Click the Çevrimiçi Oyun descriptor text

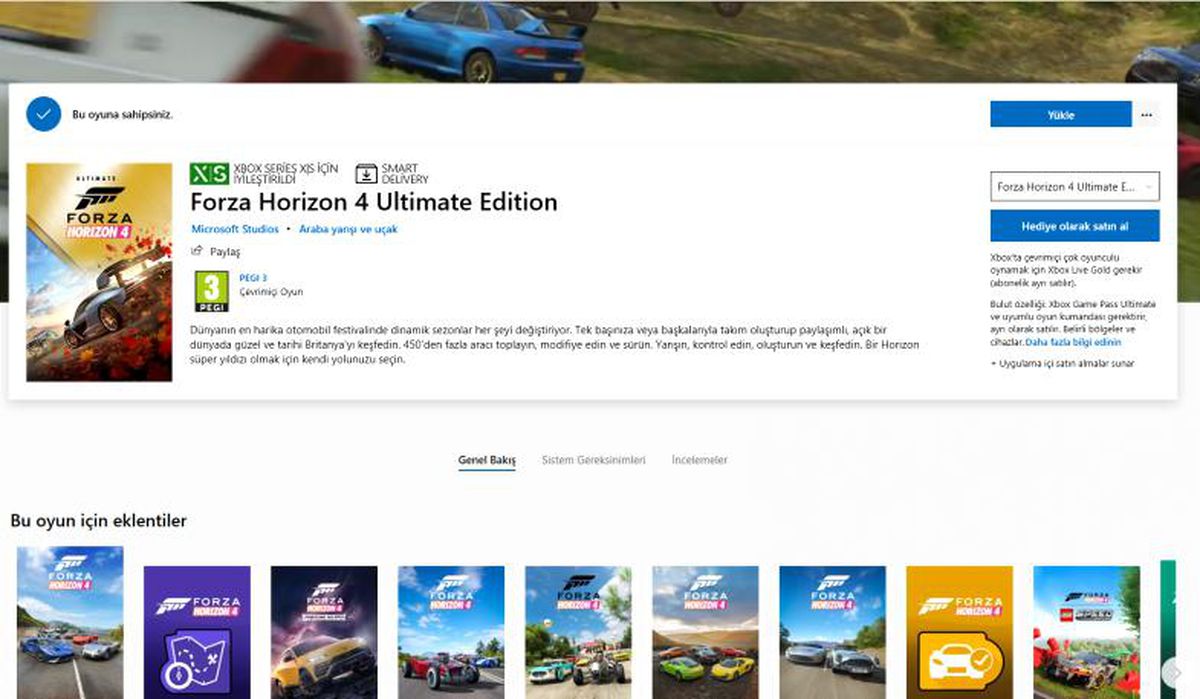[271, 292]
